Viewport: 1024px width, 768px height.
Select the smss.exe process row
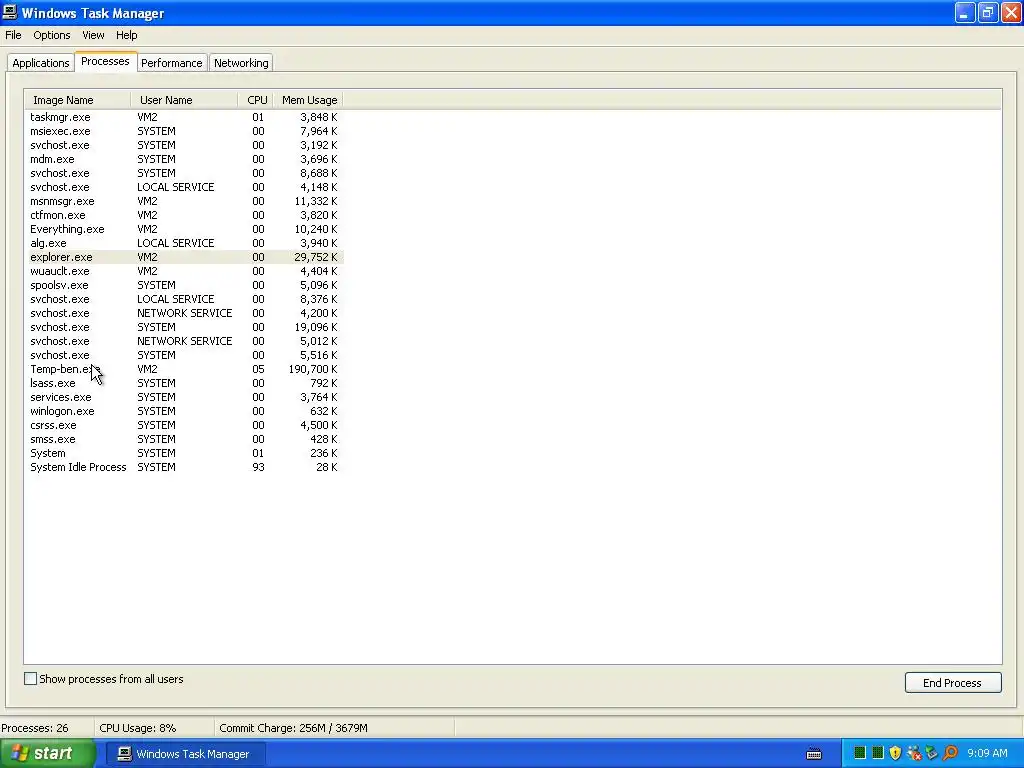coord(184,440)
